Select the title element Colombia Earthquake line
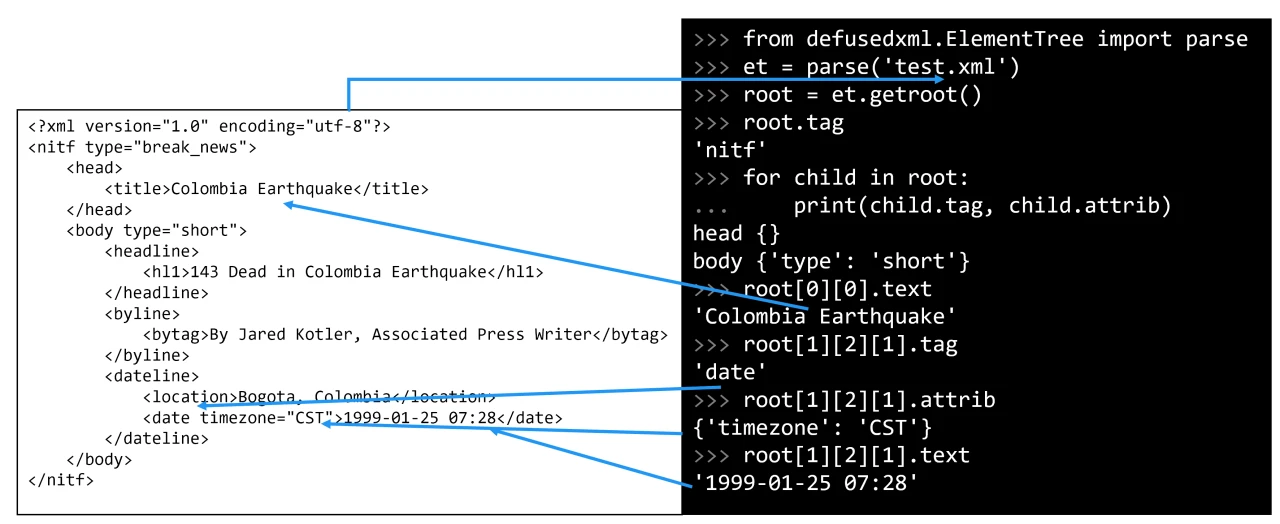 click(x=266, y=189)
